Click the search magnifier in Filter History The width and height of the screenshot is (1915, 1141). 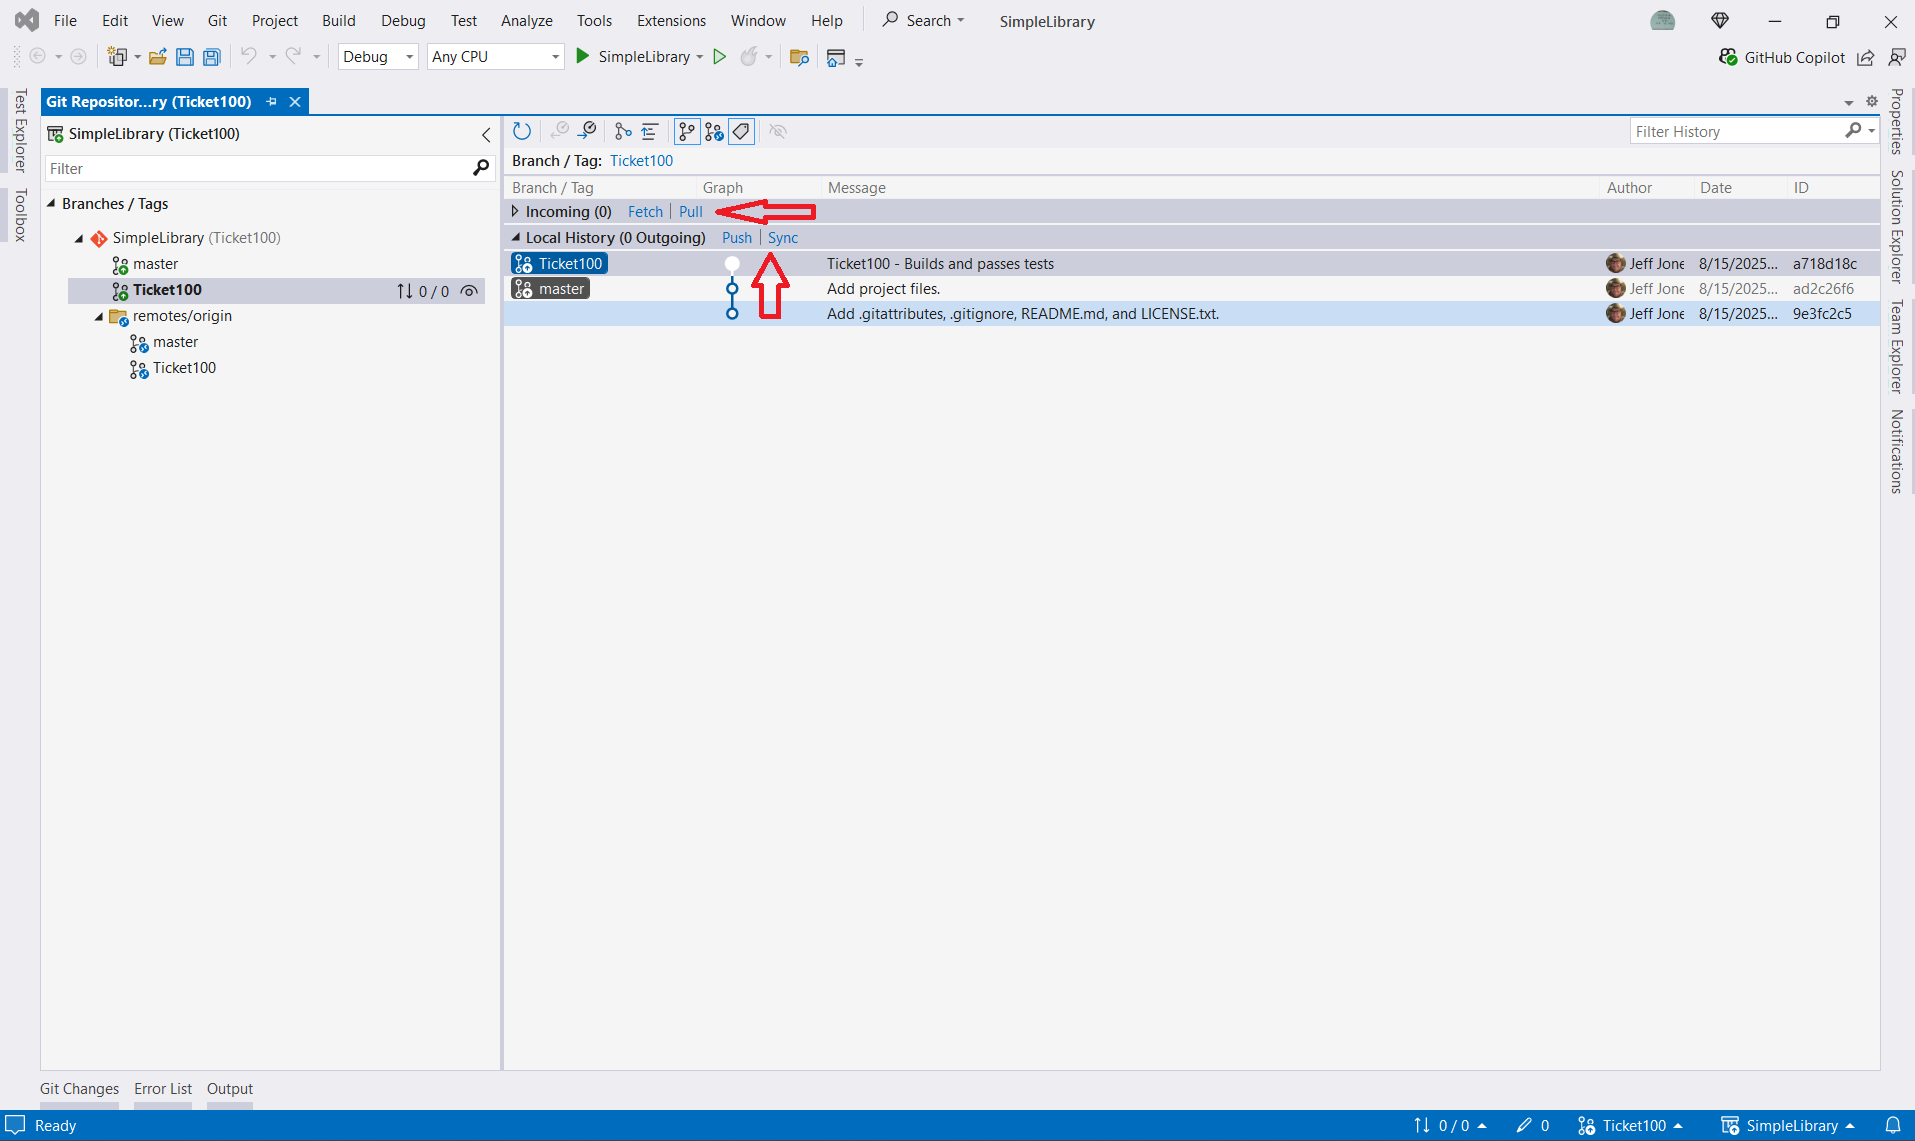(1853, 131)
